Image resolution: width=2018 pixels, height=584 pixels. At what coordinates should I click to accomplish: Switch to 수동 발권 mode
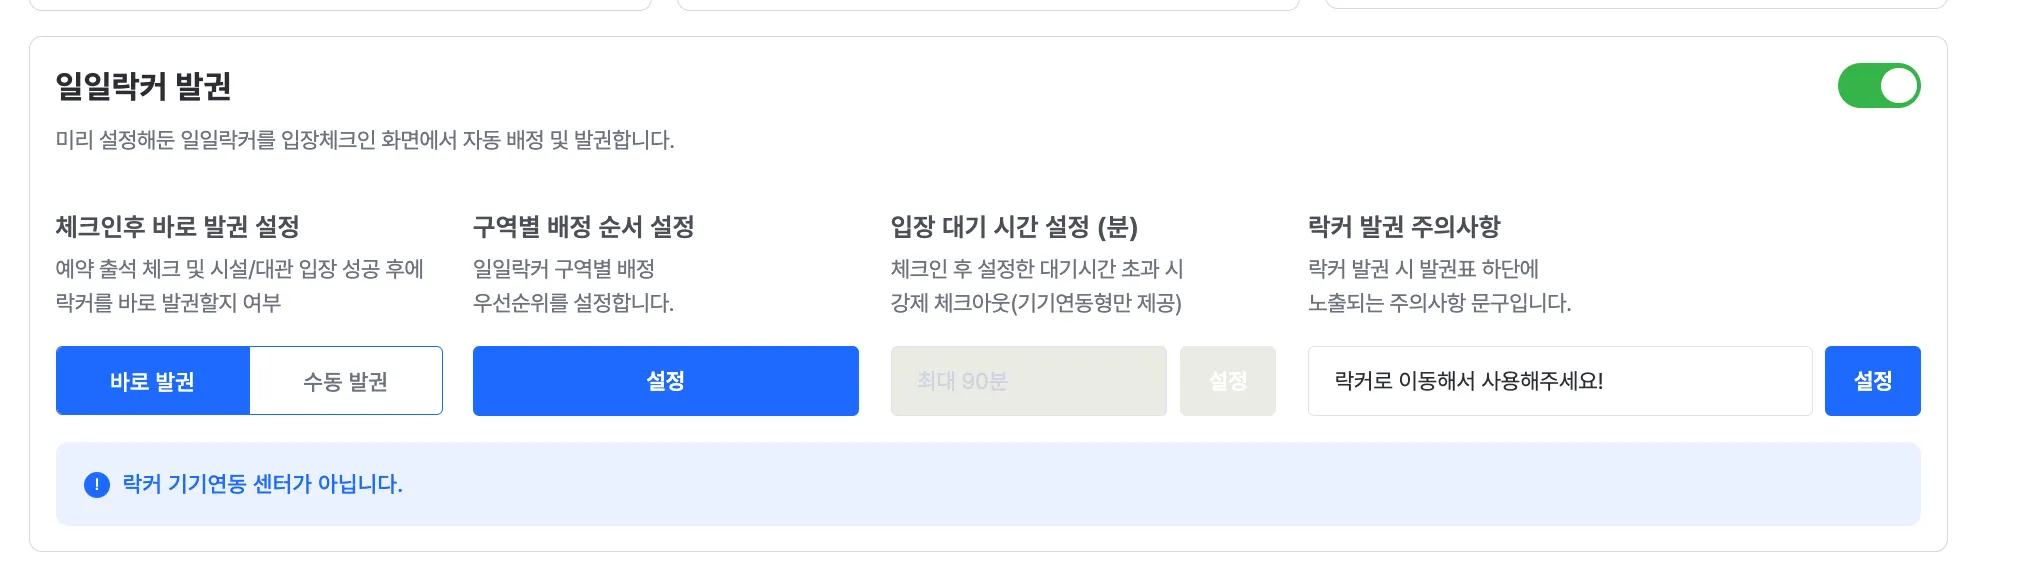[x=345, y=381]
